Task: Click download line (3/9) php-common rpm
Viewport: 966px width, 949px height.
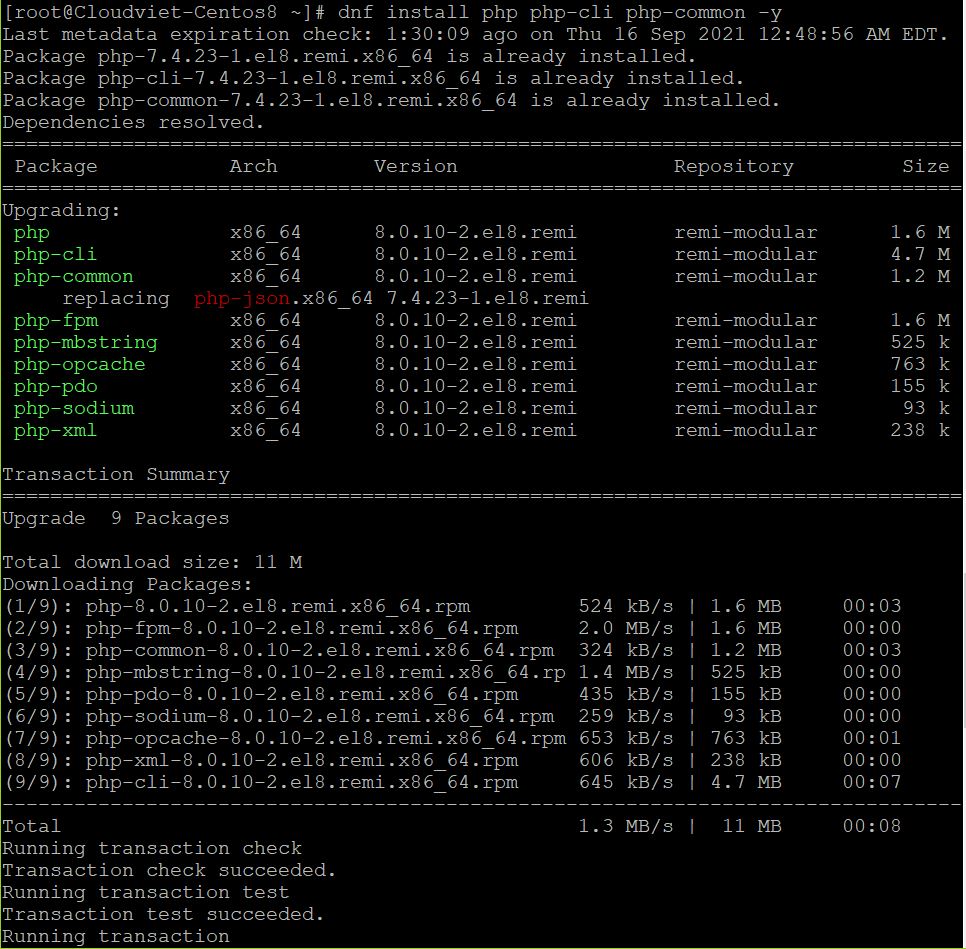Action: pyautogui.click(x=453, y=651)
